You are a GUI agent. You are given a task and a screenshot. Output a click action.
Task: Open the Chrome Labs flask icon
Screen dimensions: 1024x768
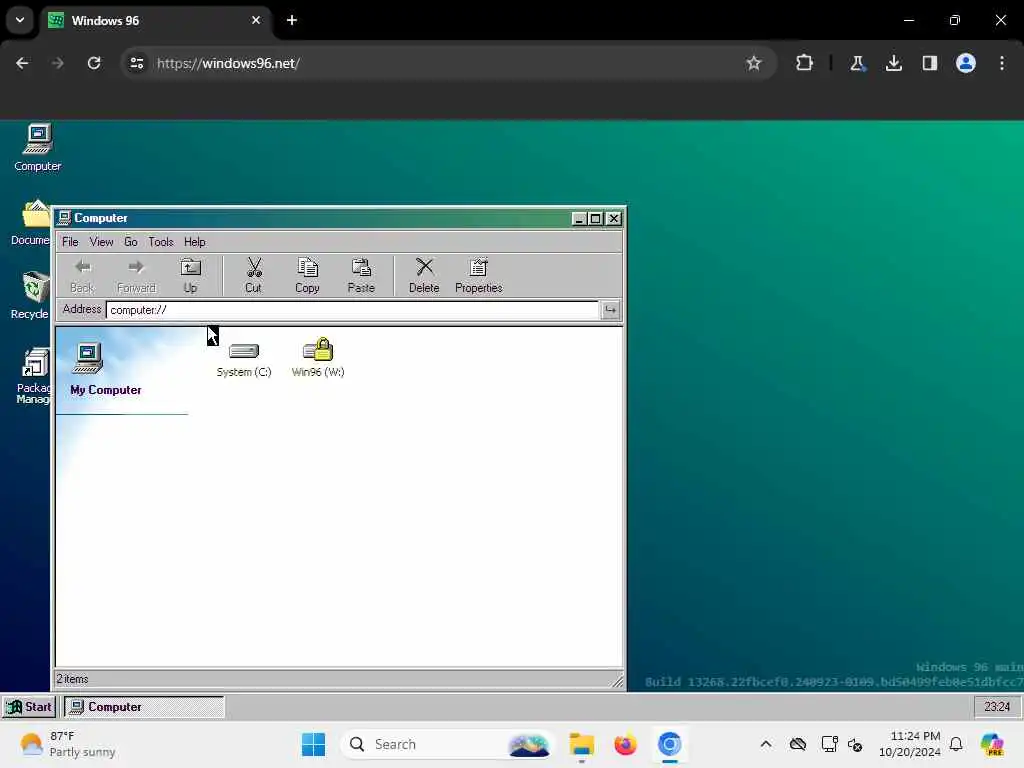click(857, 63)
